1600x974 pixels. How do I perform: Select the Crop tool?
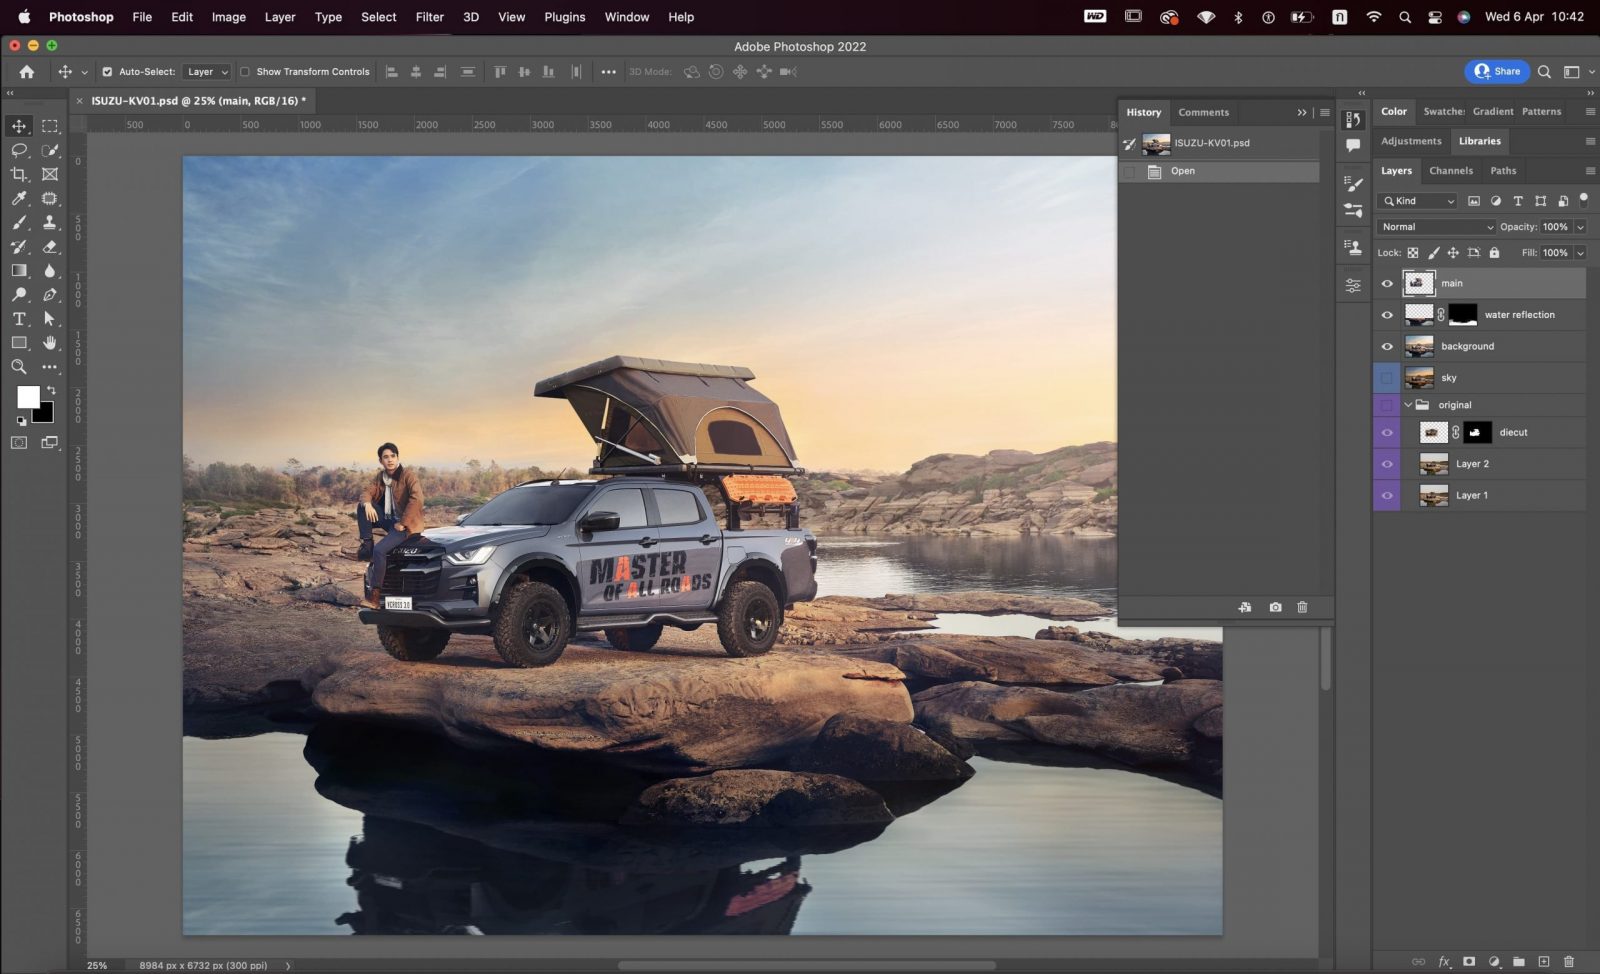point(19,174)
